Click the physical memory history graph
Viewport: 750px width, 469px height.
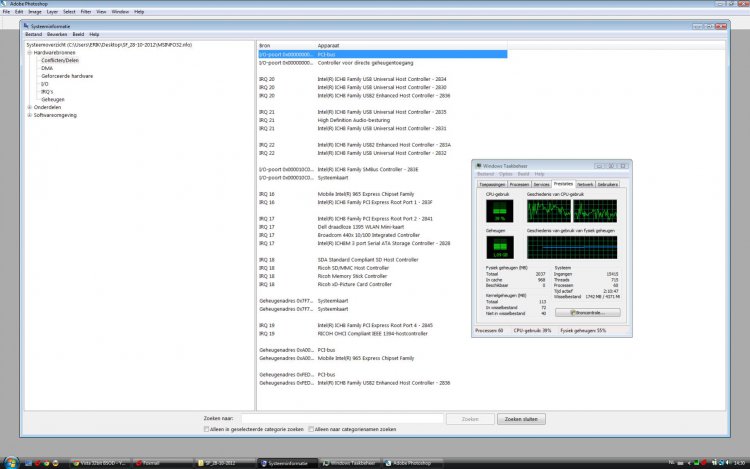pyautogui.click(x=572, y=247)
